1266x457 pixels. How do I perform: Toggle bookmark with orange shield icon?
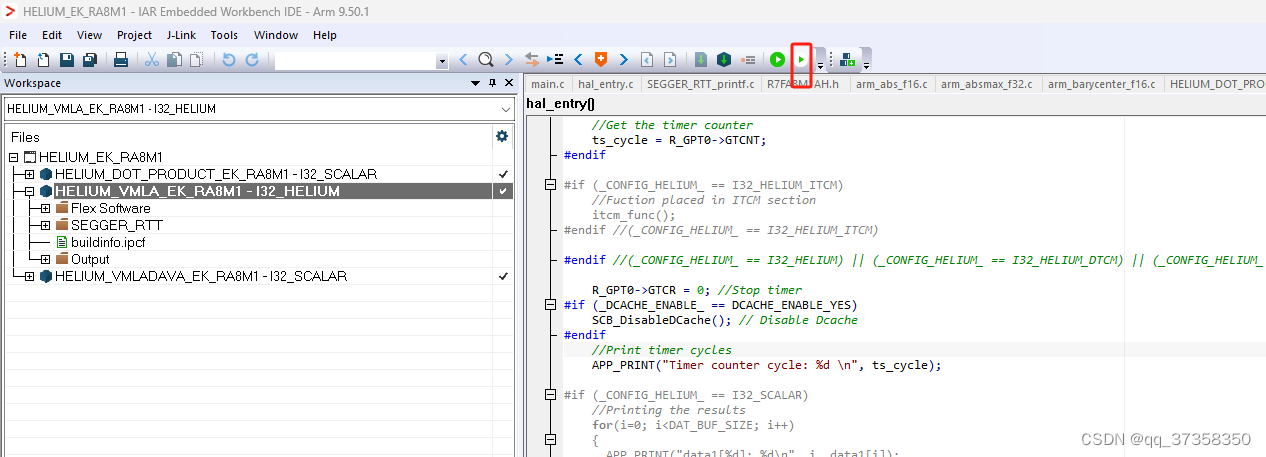pos(601,60)
